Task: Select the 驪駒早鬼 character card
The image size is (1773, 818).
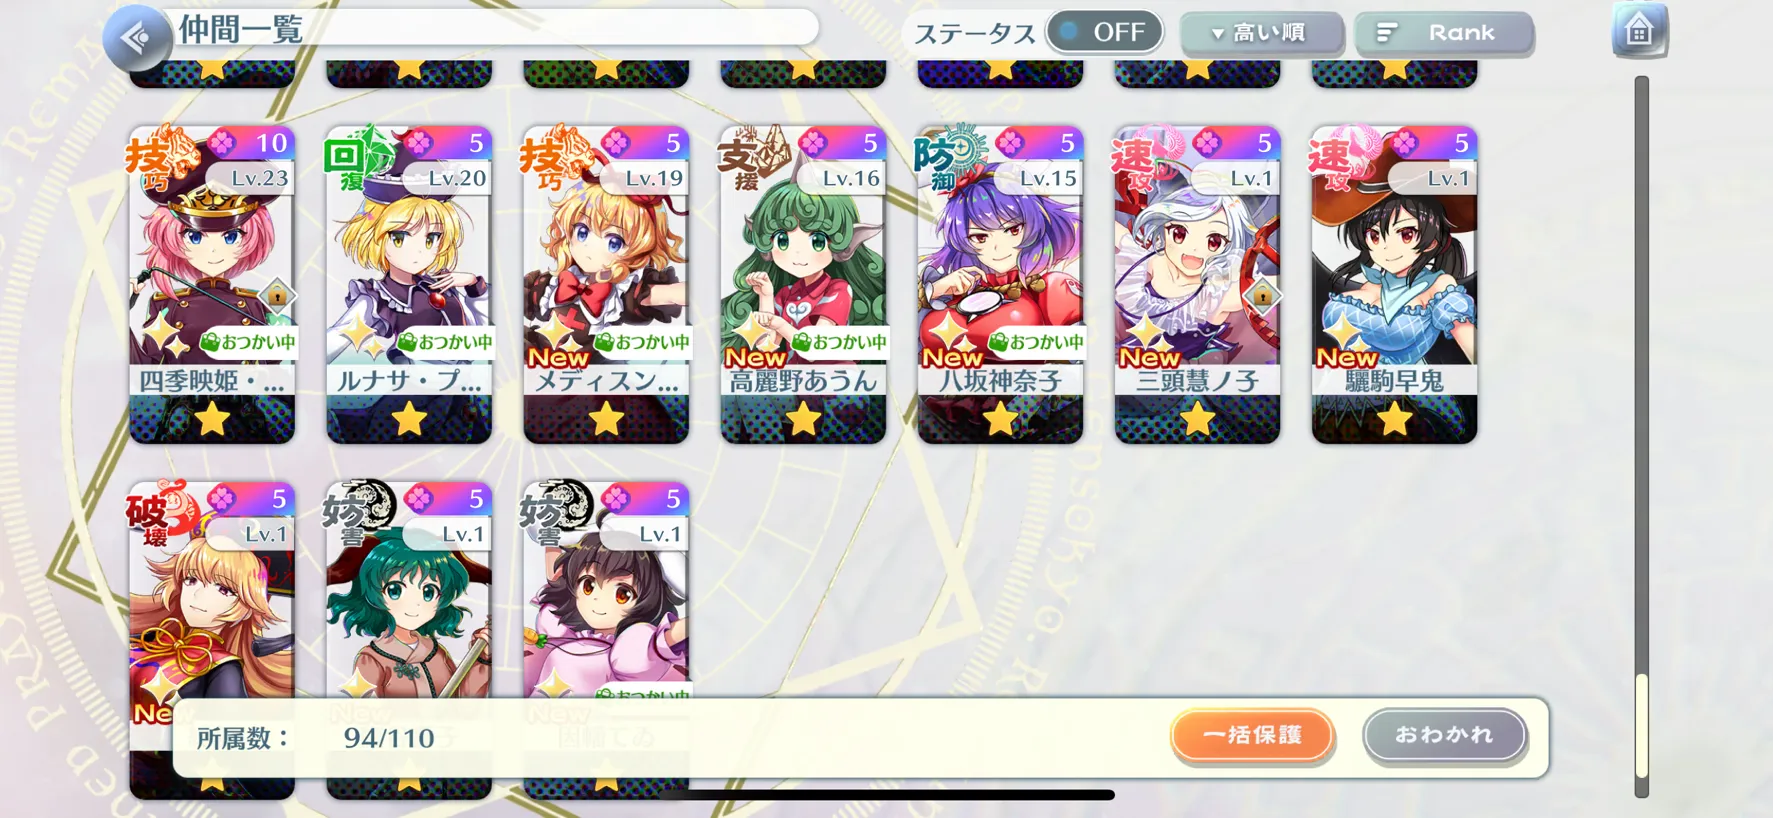Action: [1394, 285]
